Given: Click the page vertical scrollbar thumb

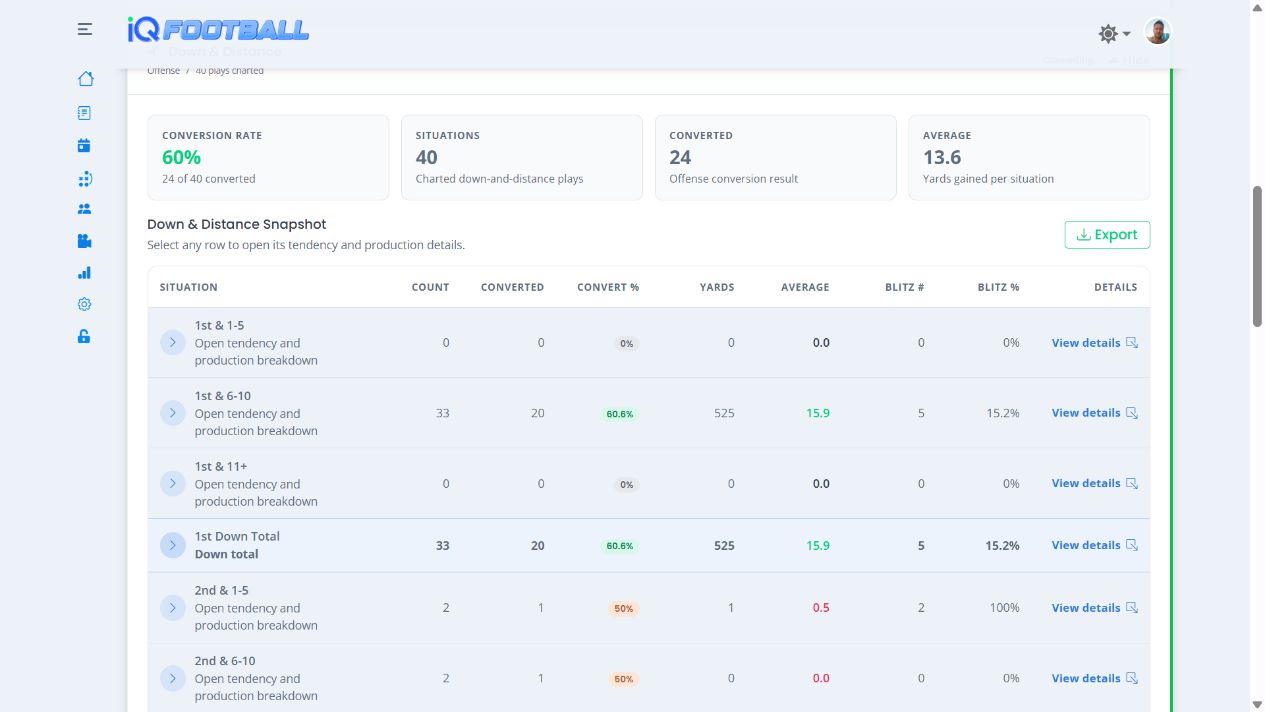Looking at the screenshot, I should click(1257, 256).
